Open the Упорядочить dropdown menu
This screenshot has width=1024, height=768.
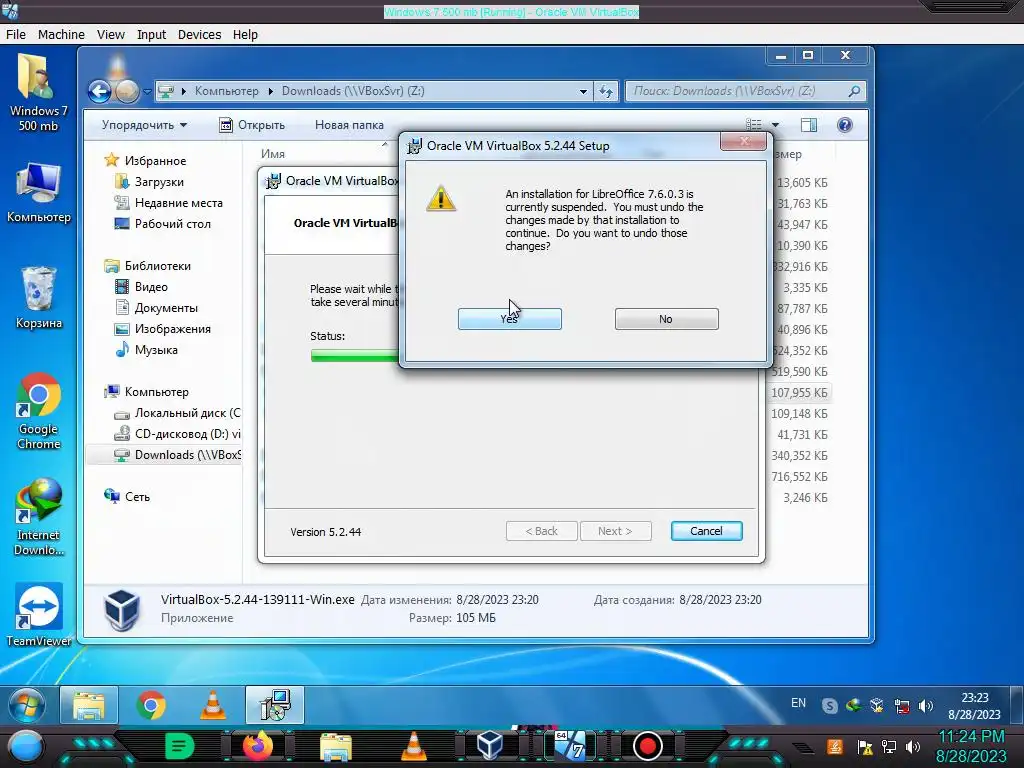pos(144,125)
